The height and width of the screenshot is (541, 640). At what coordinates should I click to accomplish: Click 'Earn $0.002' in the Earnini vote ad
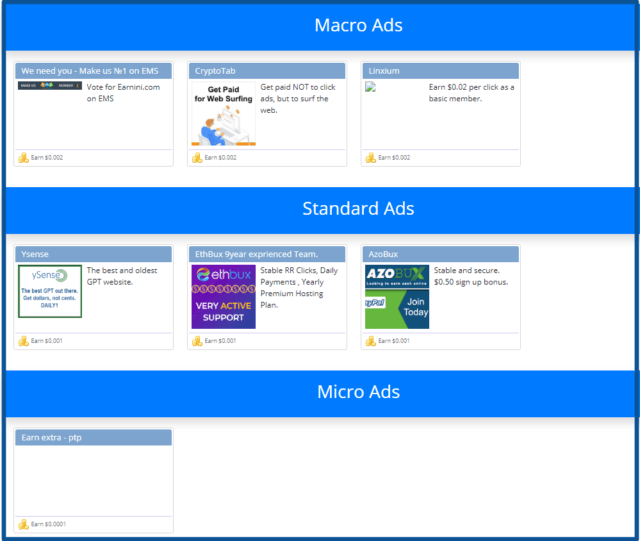point(47,158)
